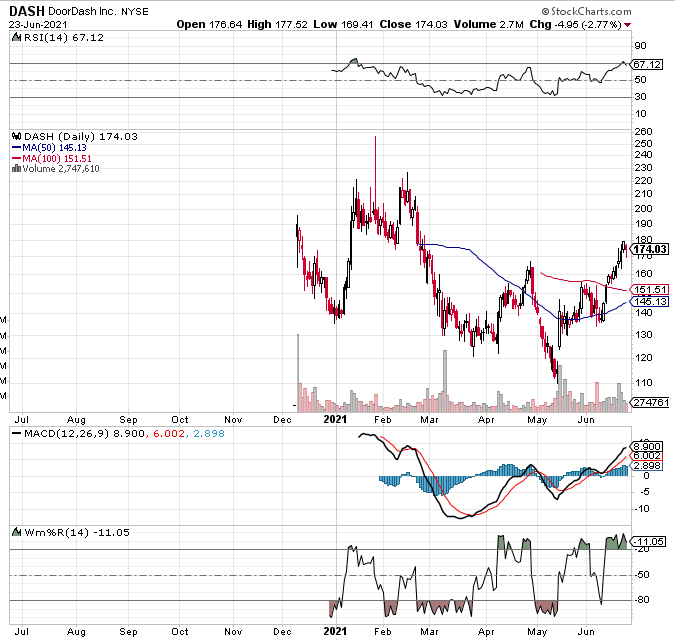Screen dimensions: 675x644
Task: Click the 90 level on RSI axis
Action: [x=641, y=46]
